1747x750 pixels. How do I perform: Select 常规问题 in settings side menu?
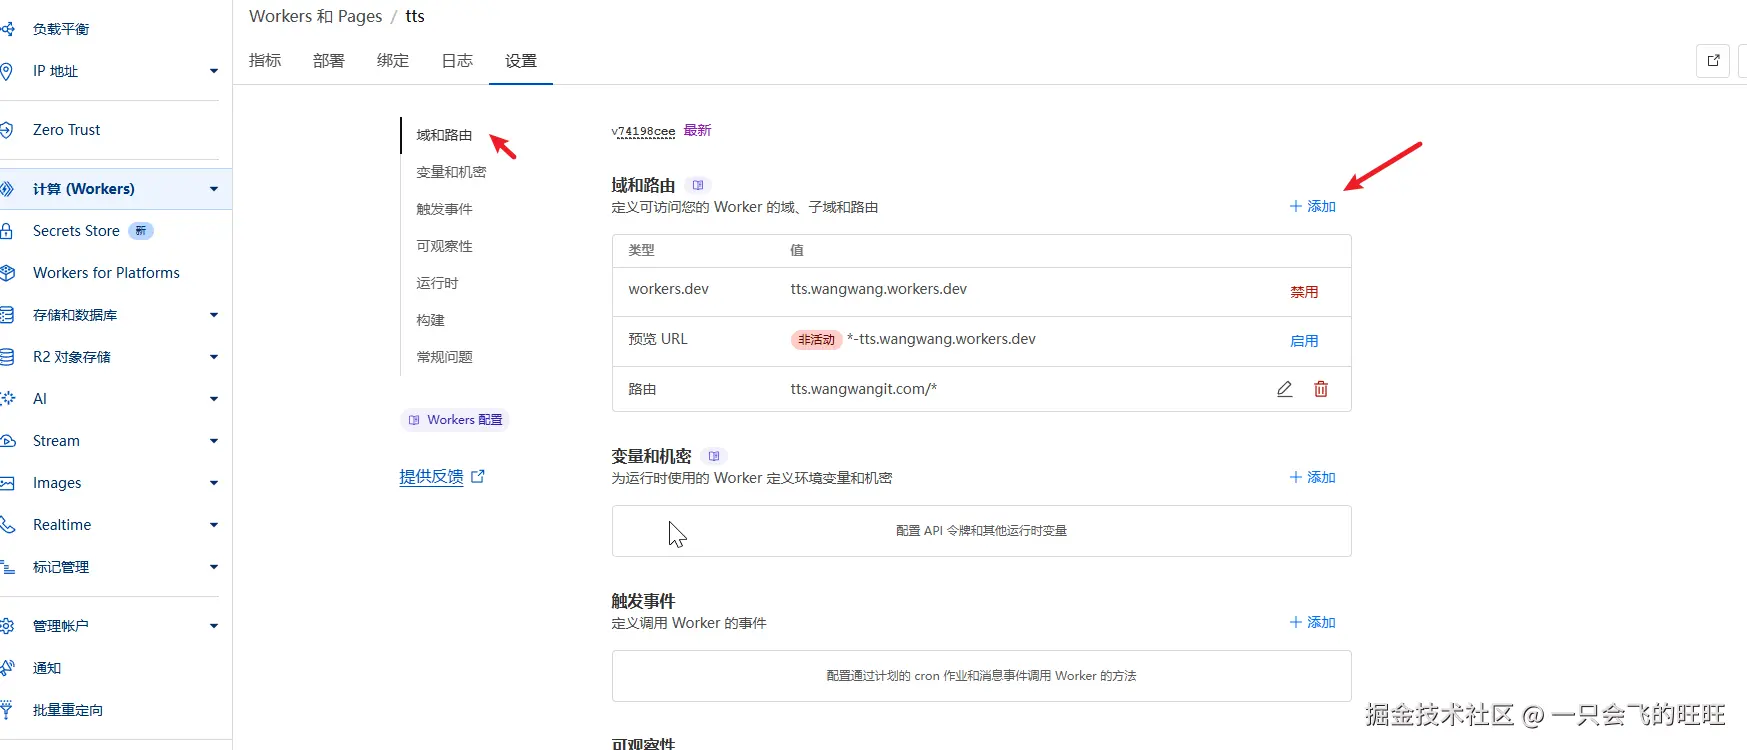(x=444, y=357)
